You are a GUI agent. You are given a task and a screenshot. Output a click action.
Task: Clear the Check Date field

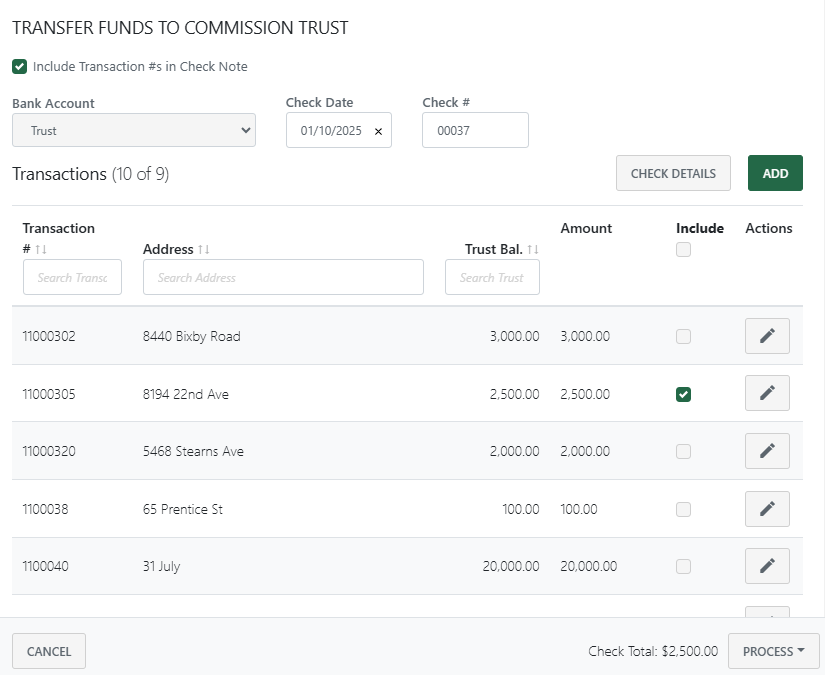[378, 130]
